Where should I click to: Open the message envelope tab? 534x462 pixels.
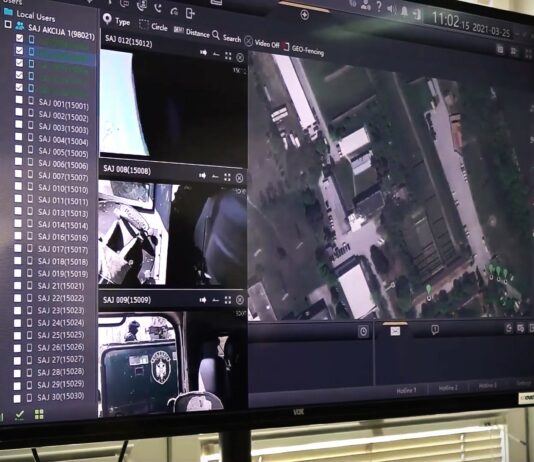(x=395, y=331)
